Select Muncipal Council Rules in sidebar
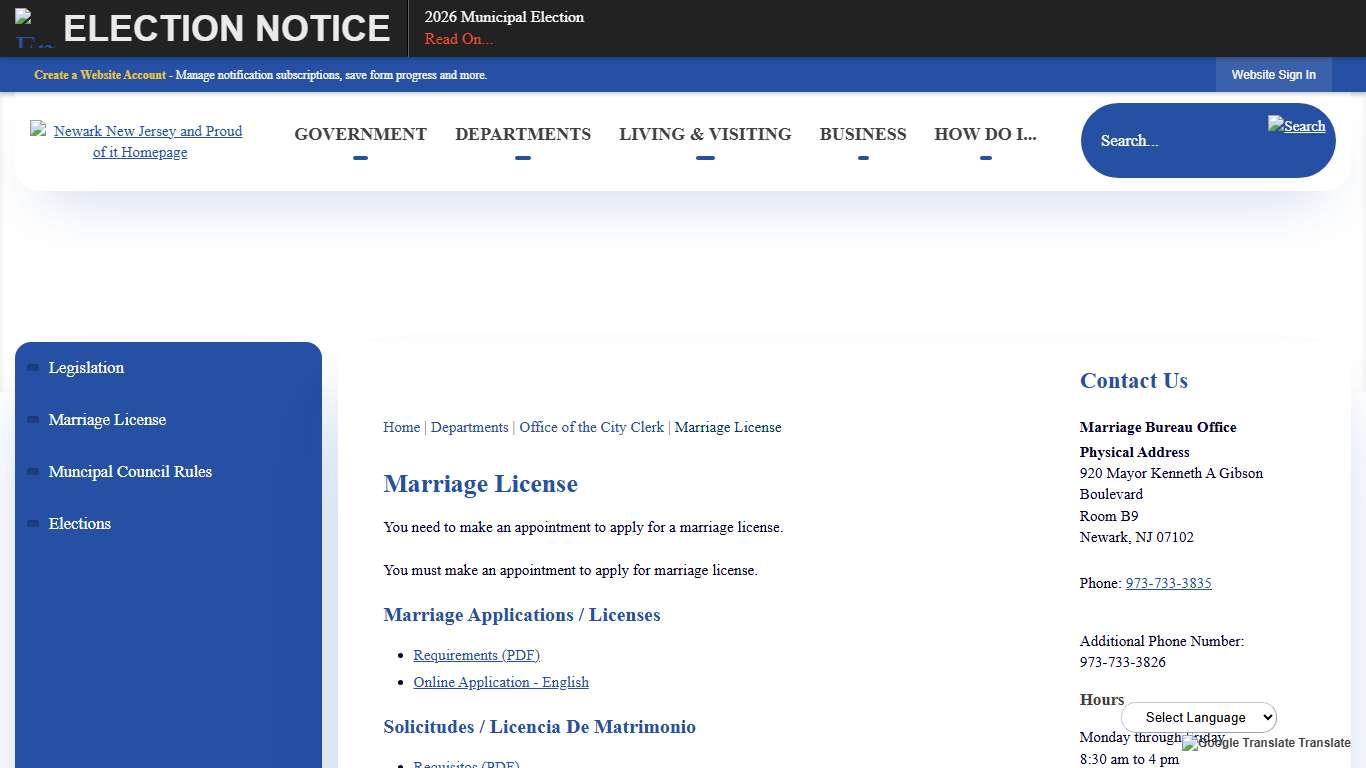Viewport: 1366px width, 768px height. tap(130, 471)
